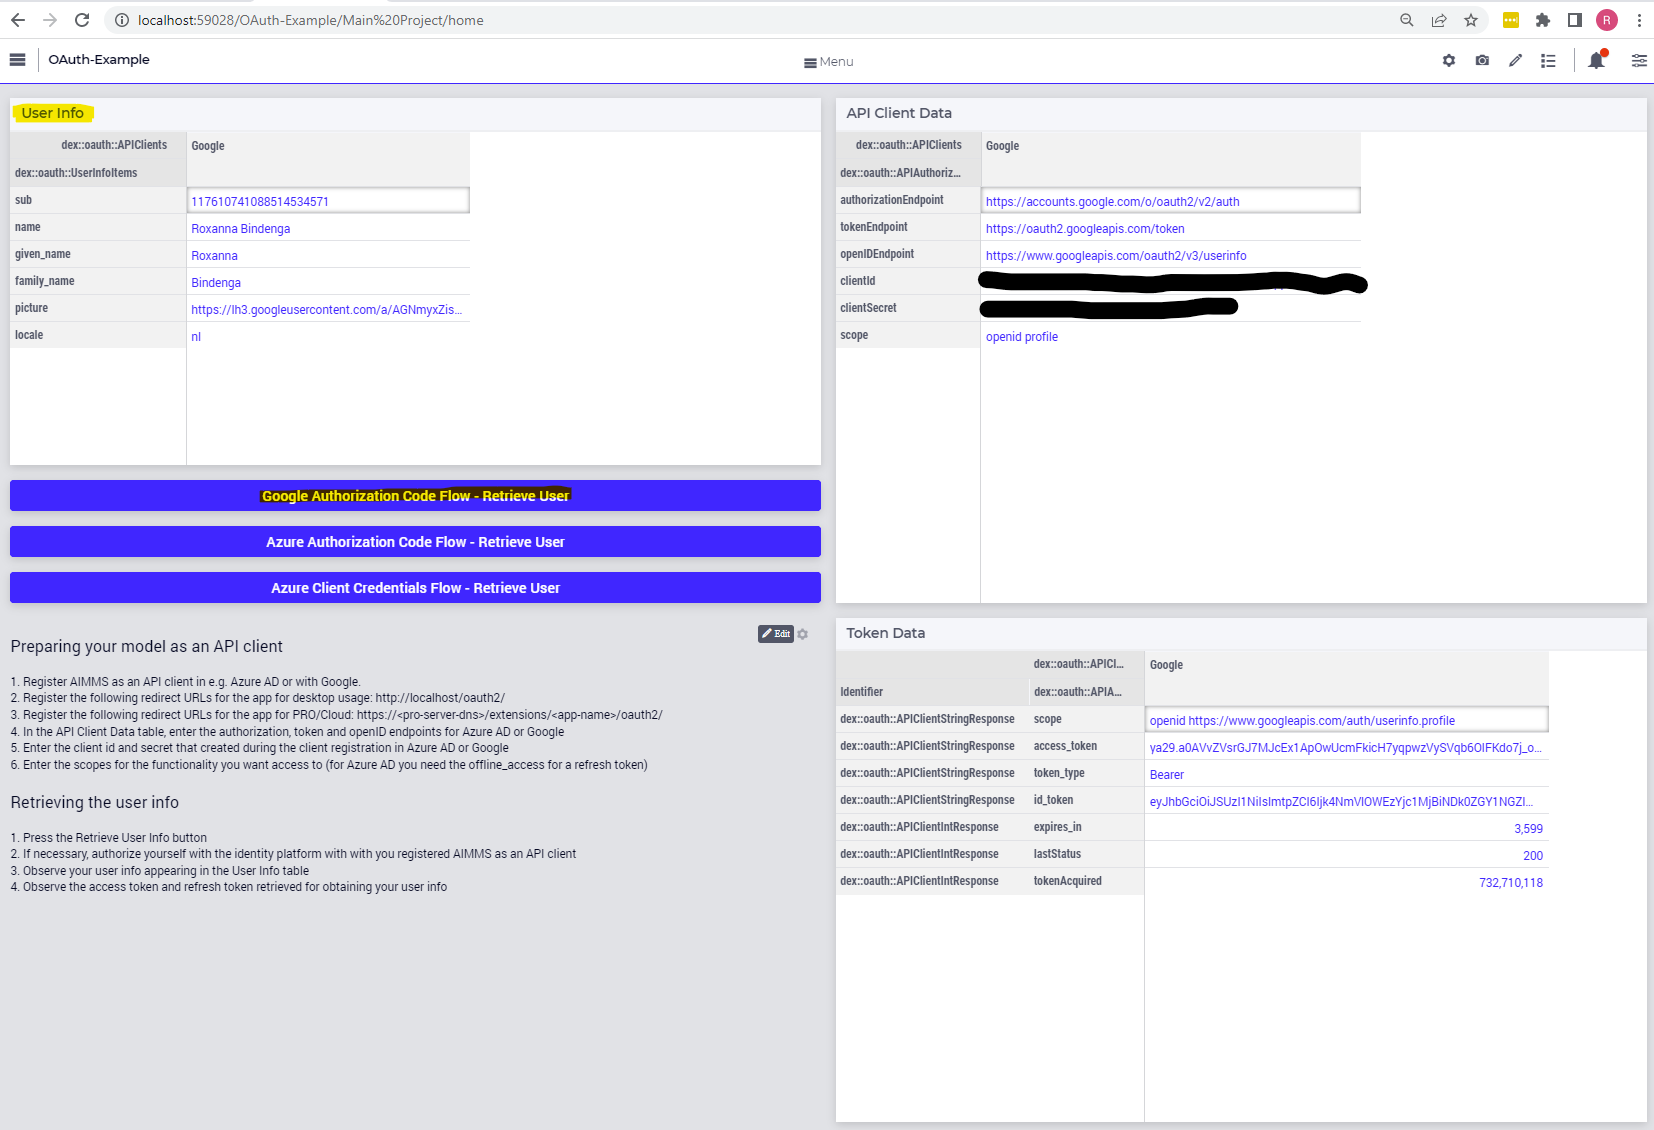Click dex::oauth::UserInfoItems header label
Viewport: 1654px width, 1130px height.
click(x=76, y=173)
